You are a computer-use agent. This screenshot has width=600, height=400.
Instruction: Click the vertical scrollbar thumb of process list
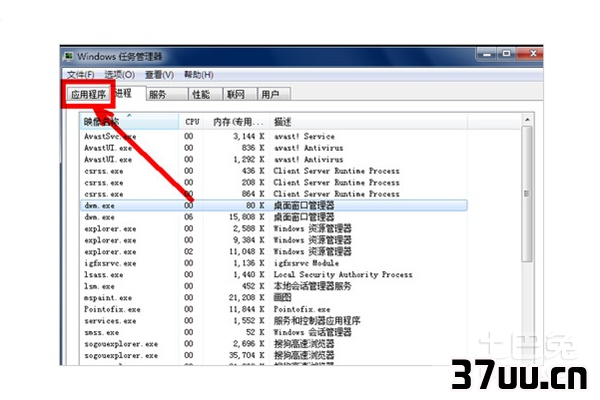(x=527, y=194)
